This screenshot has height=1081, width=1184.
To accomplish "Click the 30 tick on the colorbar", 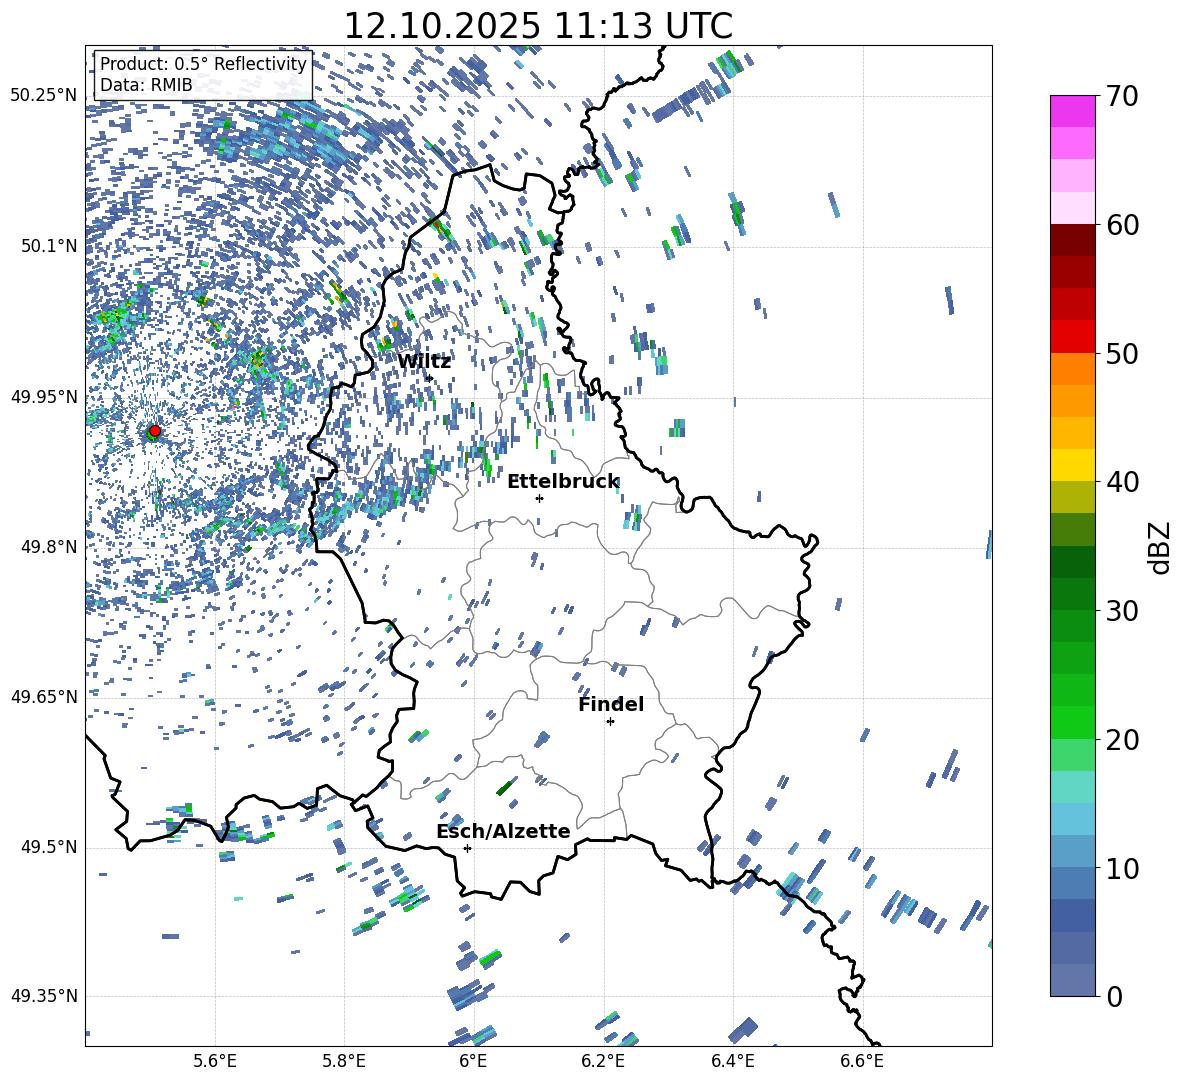I will [x=1122, y=611].
